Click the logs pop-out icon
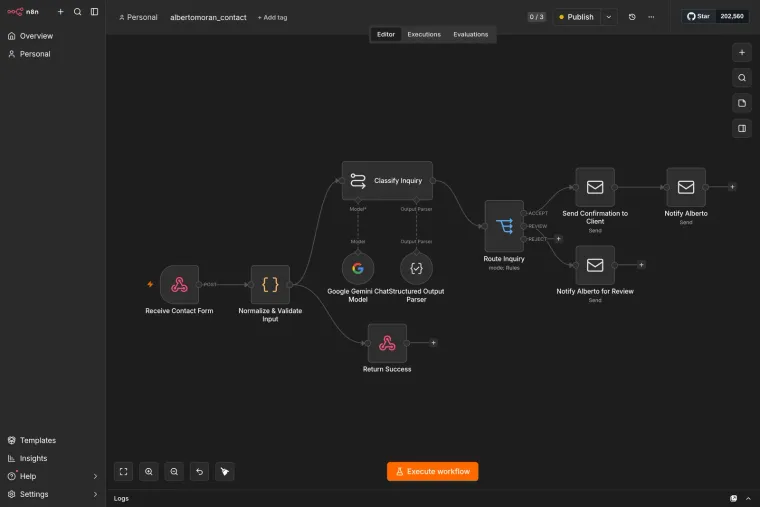Image resolution: width=760 pixels, height=507 pixels. tap(734, 499)
